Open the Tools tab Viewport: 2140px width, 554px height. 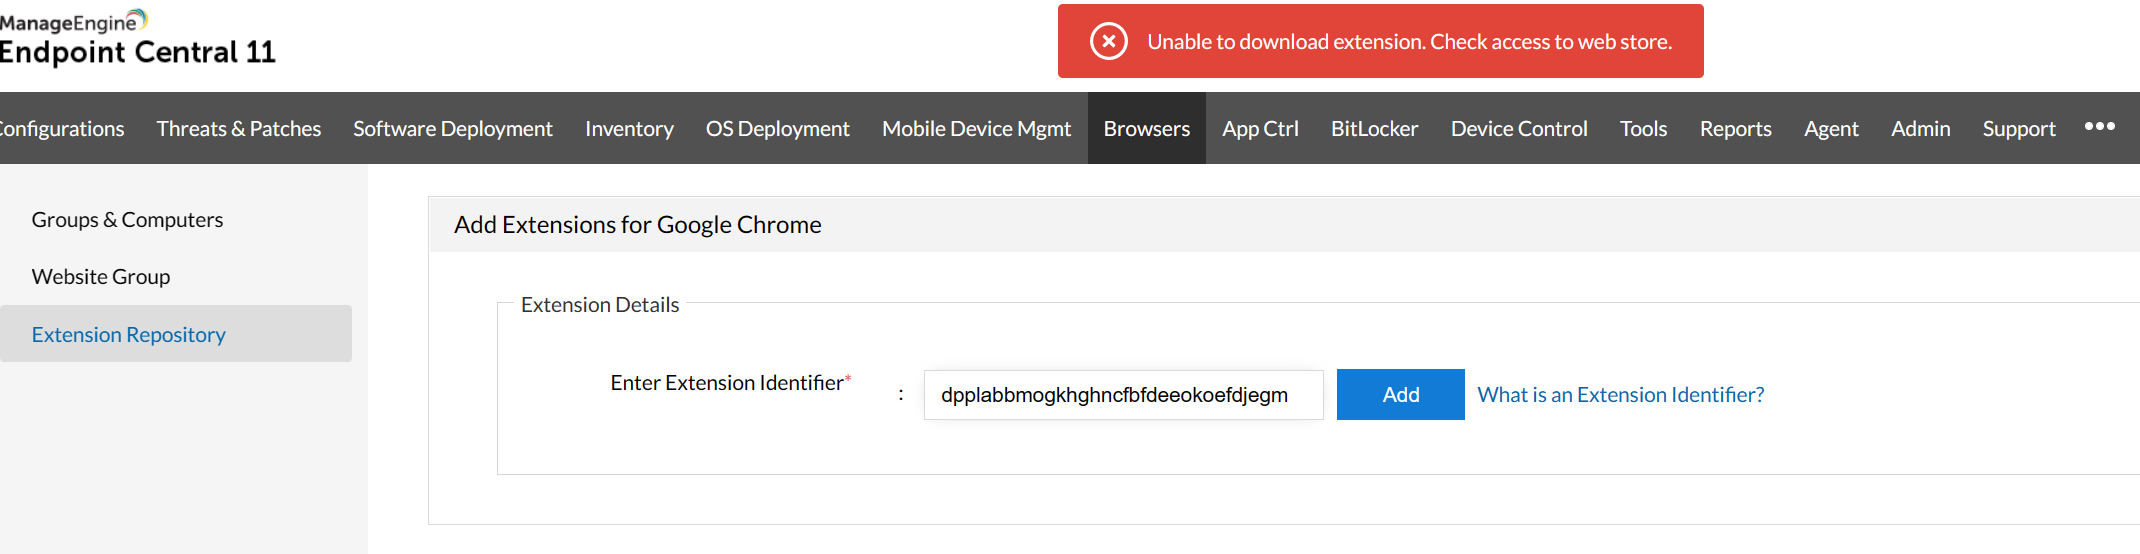pos(1643,129)
